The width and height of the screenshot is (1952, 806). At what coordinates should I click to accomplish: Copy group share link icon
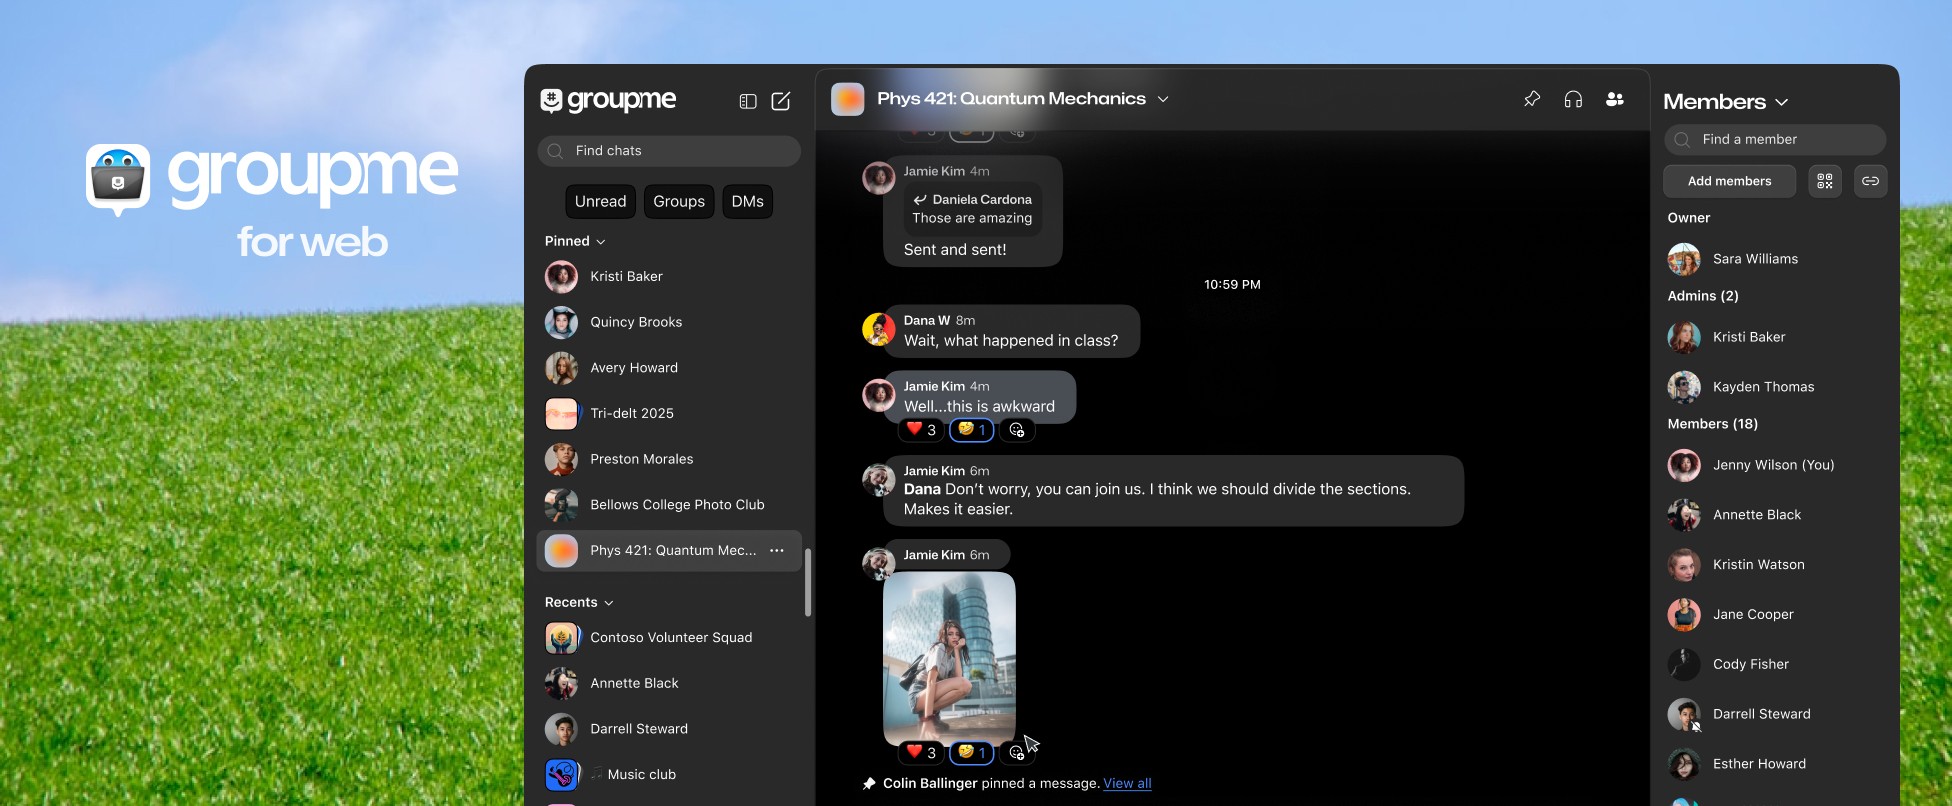coord(1870,181)
